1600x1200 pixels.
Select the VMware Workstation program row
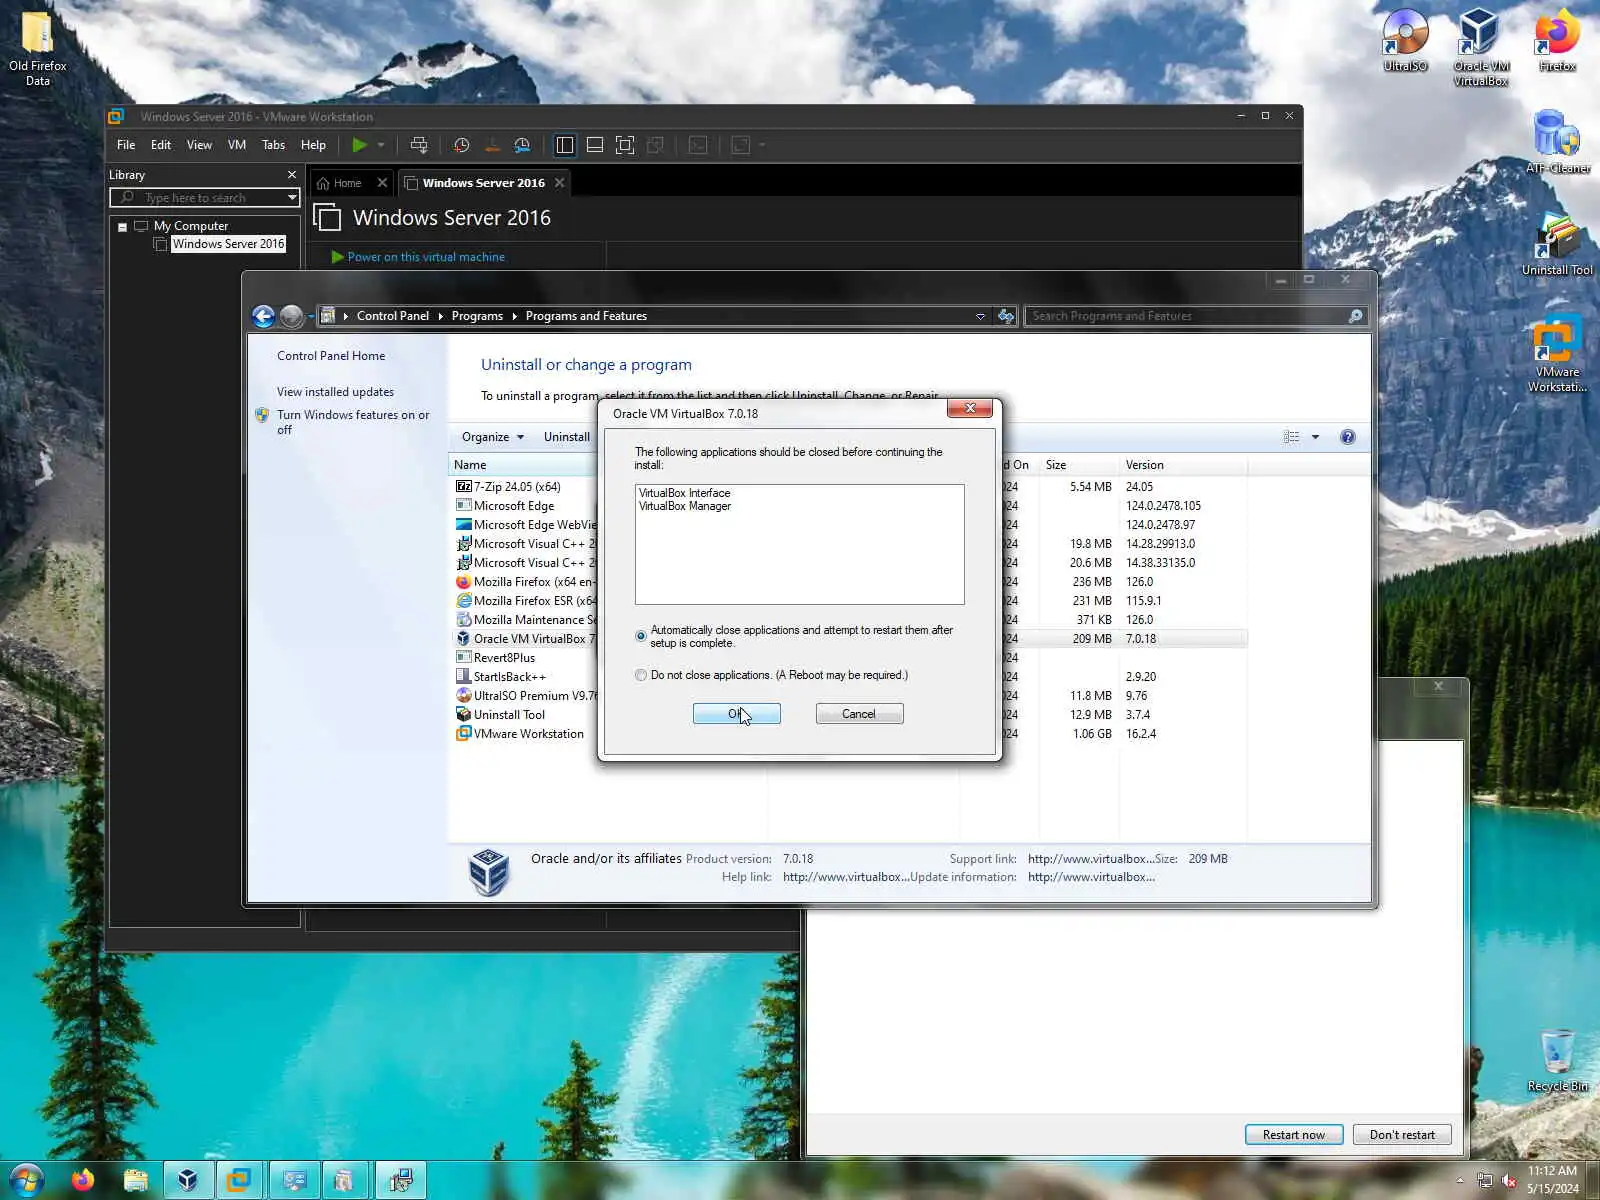(x=850, y=734)
